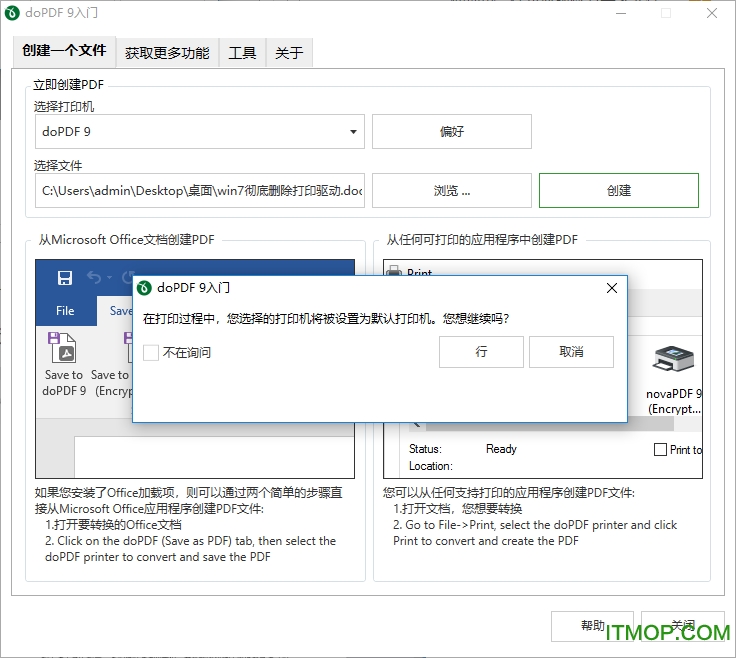This screenshot has height=658, width=736.
Task: Open the 关于 tab
Action: (289, 53)
